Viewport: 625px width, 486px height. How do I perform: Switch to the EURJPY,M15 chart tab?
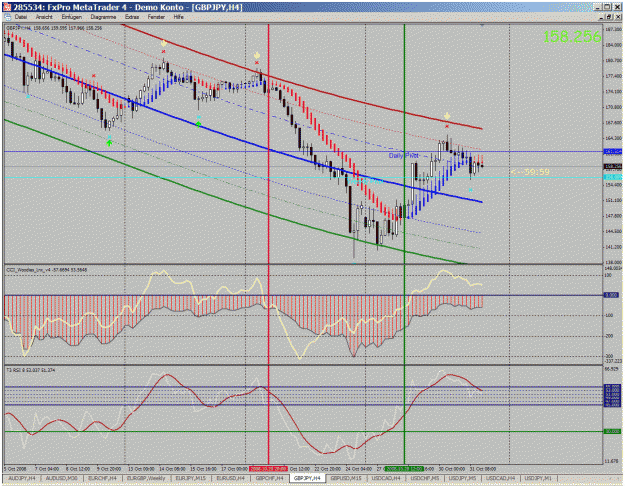(191, 478)
